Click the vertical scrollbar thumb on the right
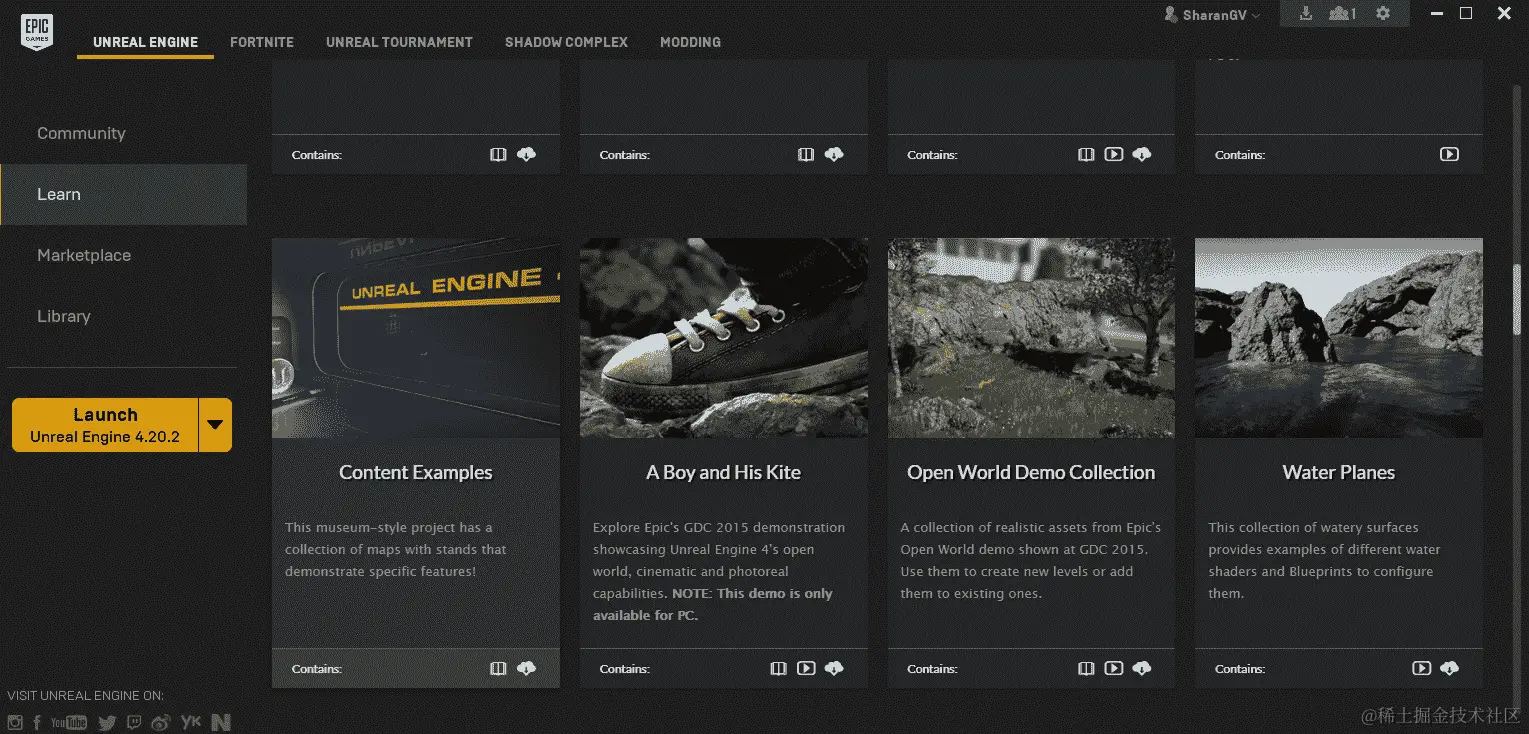 click(x=1516, y=298)
